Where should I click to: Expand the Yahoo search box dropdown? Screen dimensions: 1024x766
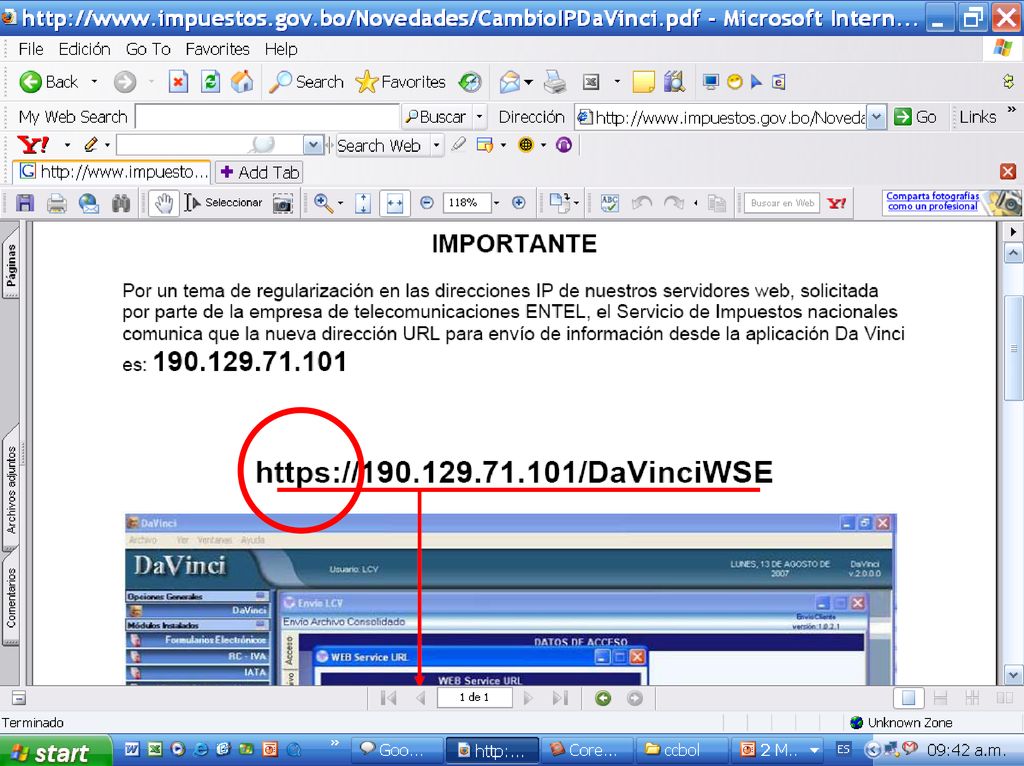[313, 144]
